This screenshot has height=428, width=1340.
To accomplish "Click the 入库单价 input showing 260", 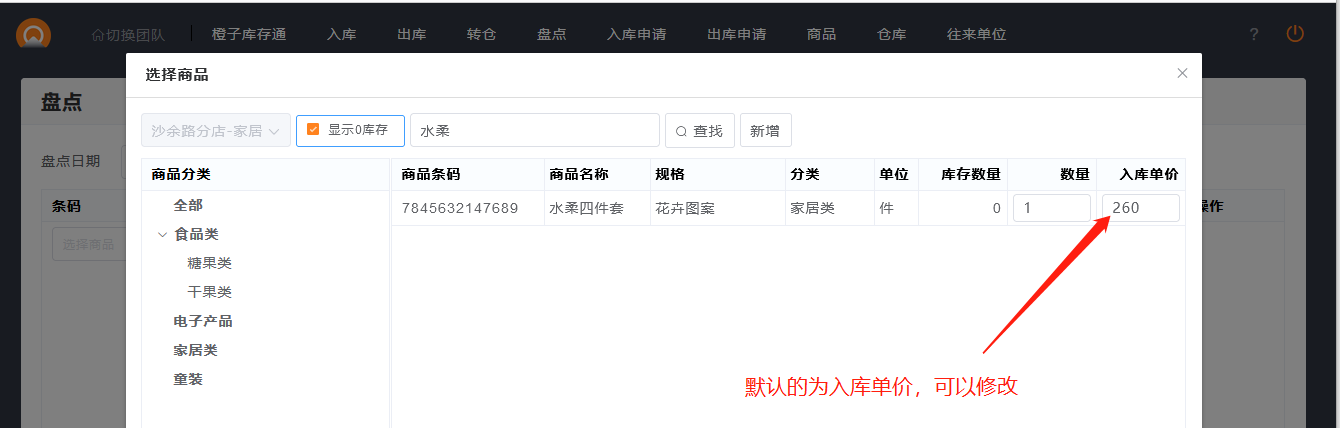I will tap(1140, 208).
